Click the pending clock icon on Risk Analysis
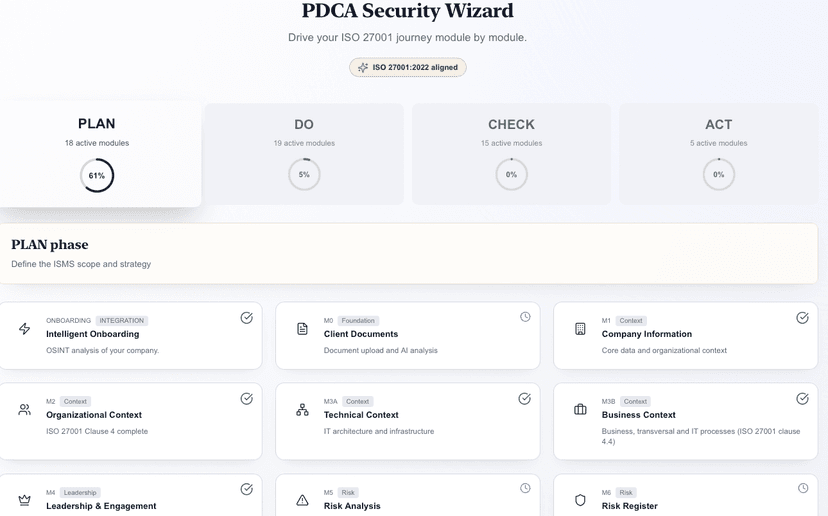 (525, 488)
